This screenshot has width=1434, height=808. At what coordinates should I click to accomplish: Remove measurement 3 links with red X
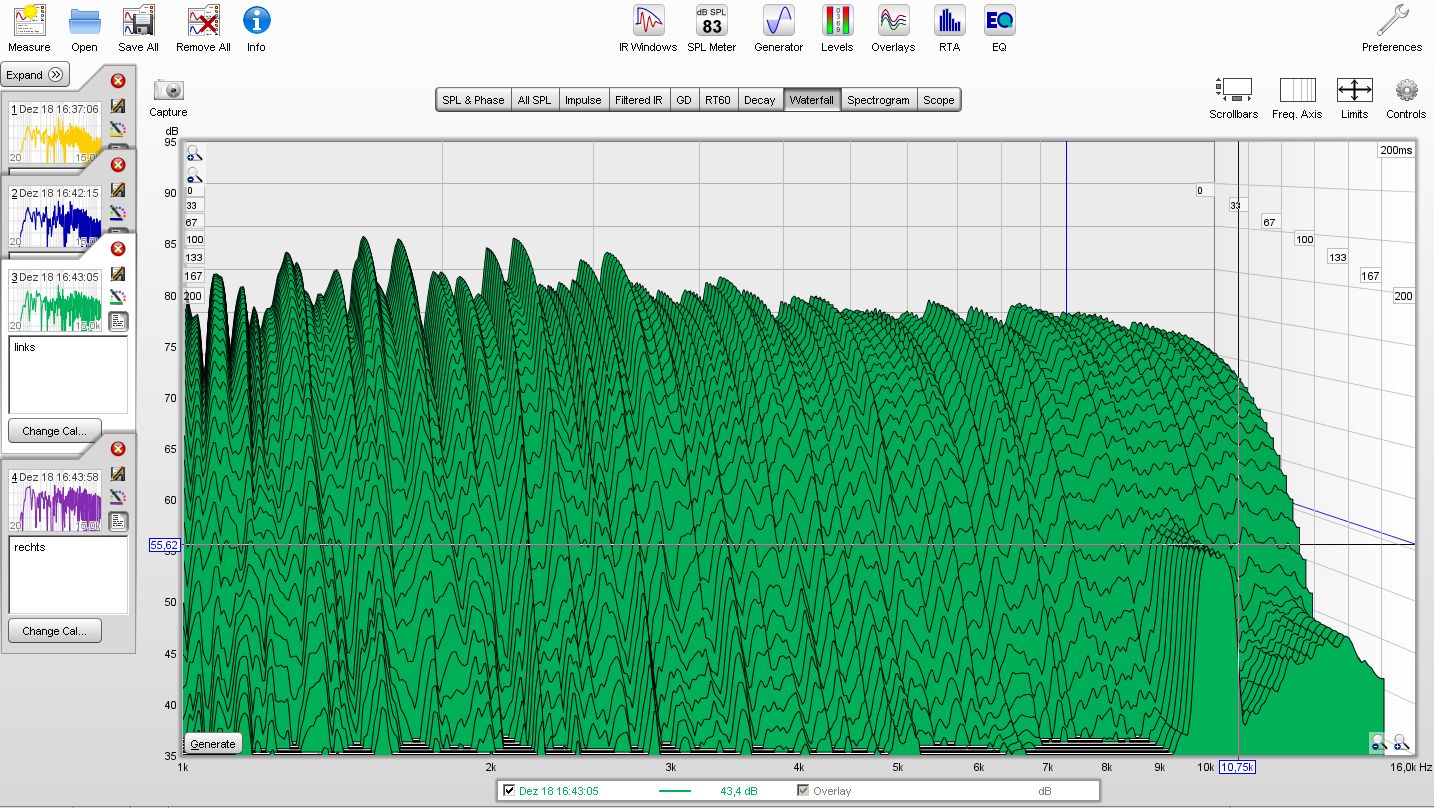click(x=118, y=249)
